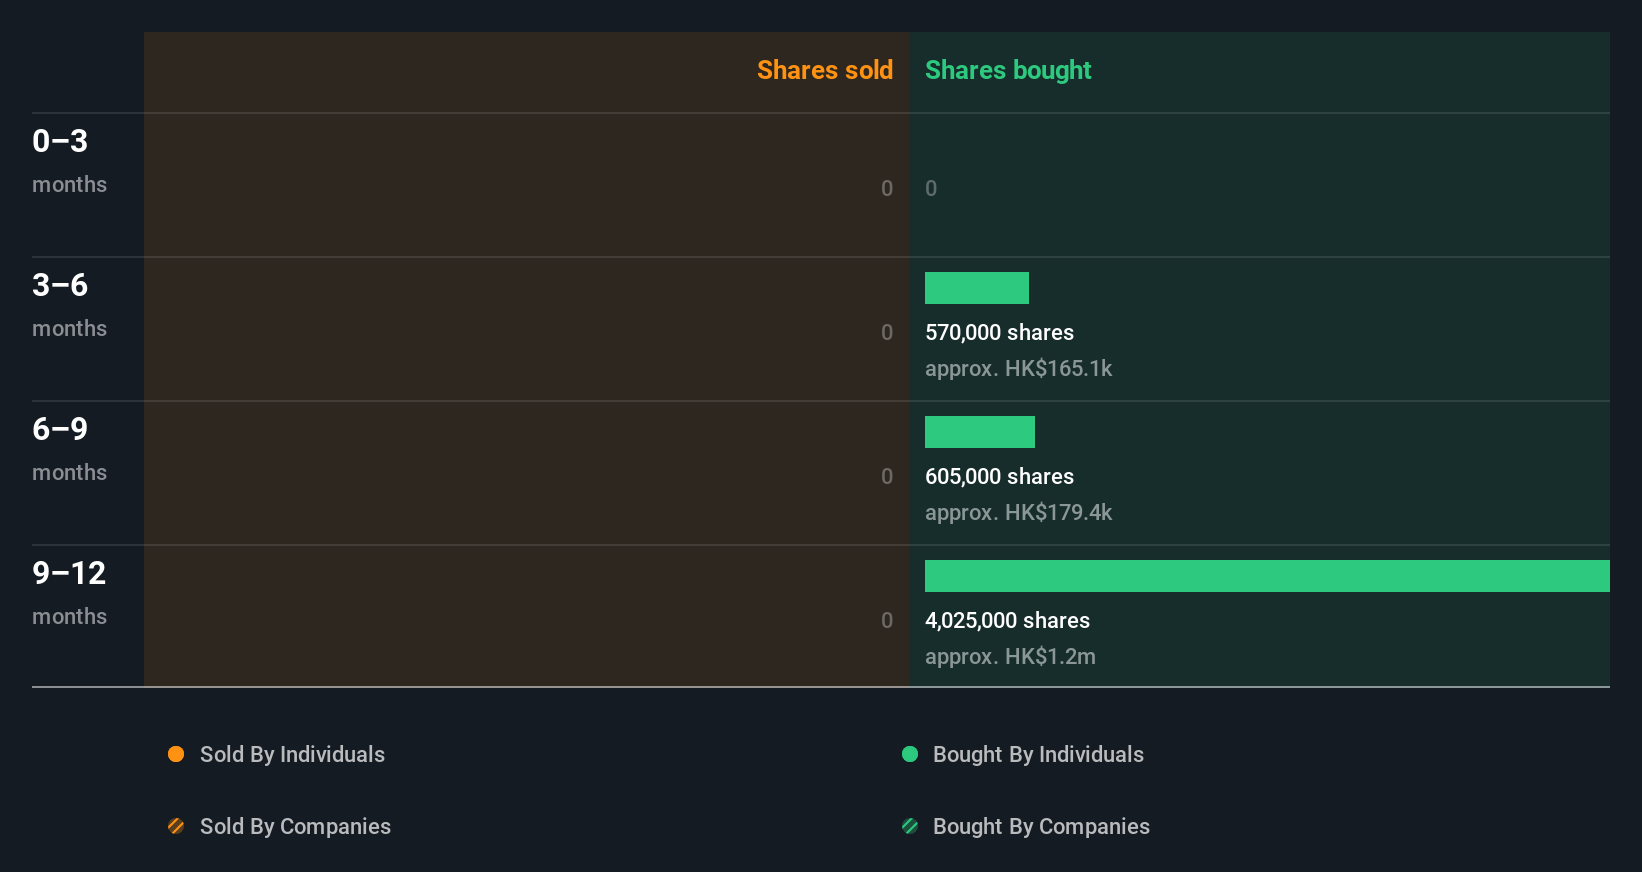This screenshot has width=1642, height=872.
Task: Click the approx. HK$1.2m amount
Action: point(1010,657)
